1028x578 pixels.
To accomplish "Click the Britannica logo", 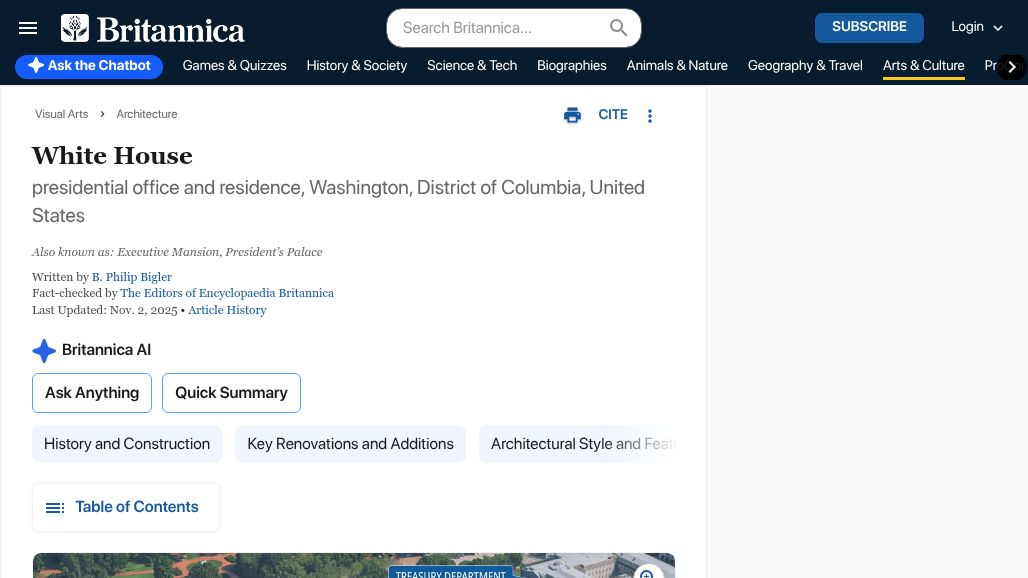I will pyautogui.click(x=153, y=29).
